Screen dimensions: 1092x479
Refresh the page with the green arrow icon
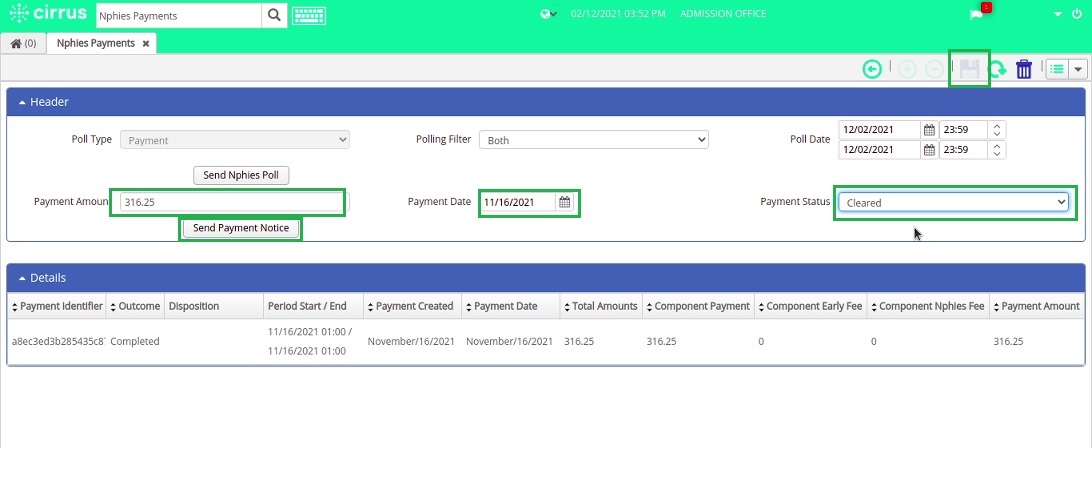pyautogui.click(x=997, y=69)
